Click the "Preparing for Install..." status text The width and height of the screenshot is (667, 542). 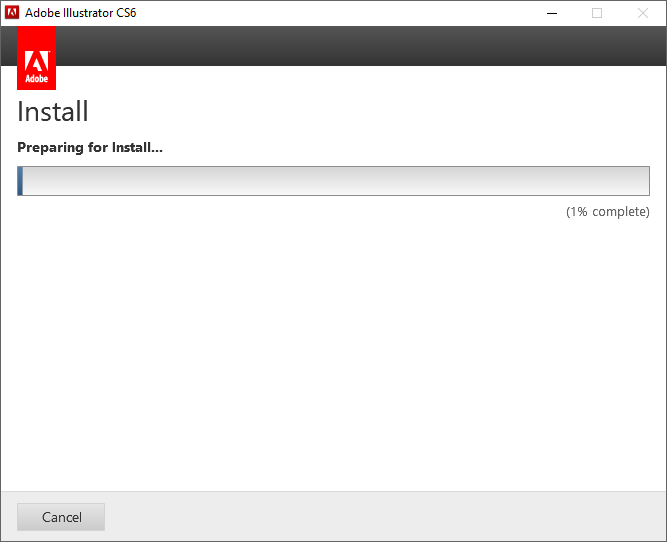90,147
